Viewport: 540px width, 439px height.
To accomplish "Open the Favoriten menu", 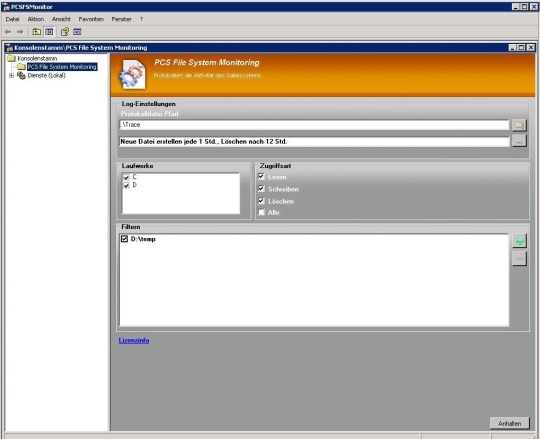I will coord(91,19).
